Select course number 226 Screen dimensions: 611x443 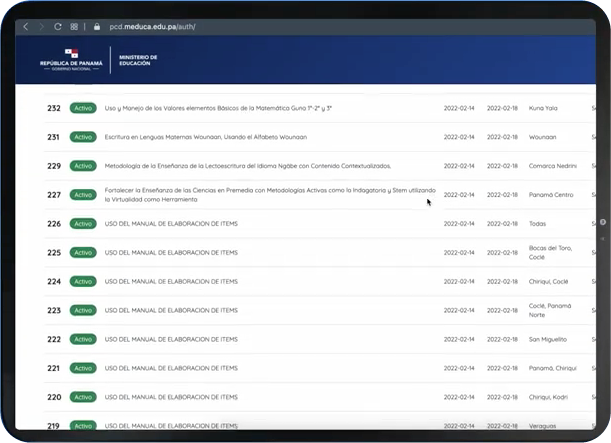54,224
